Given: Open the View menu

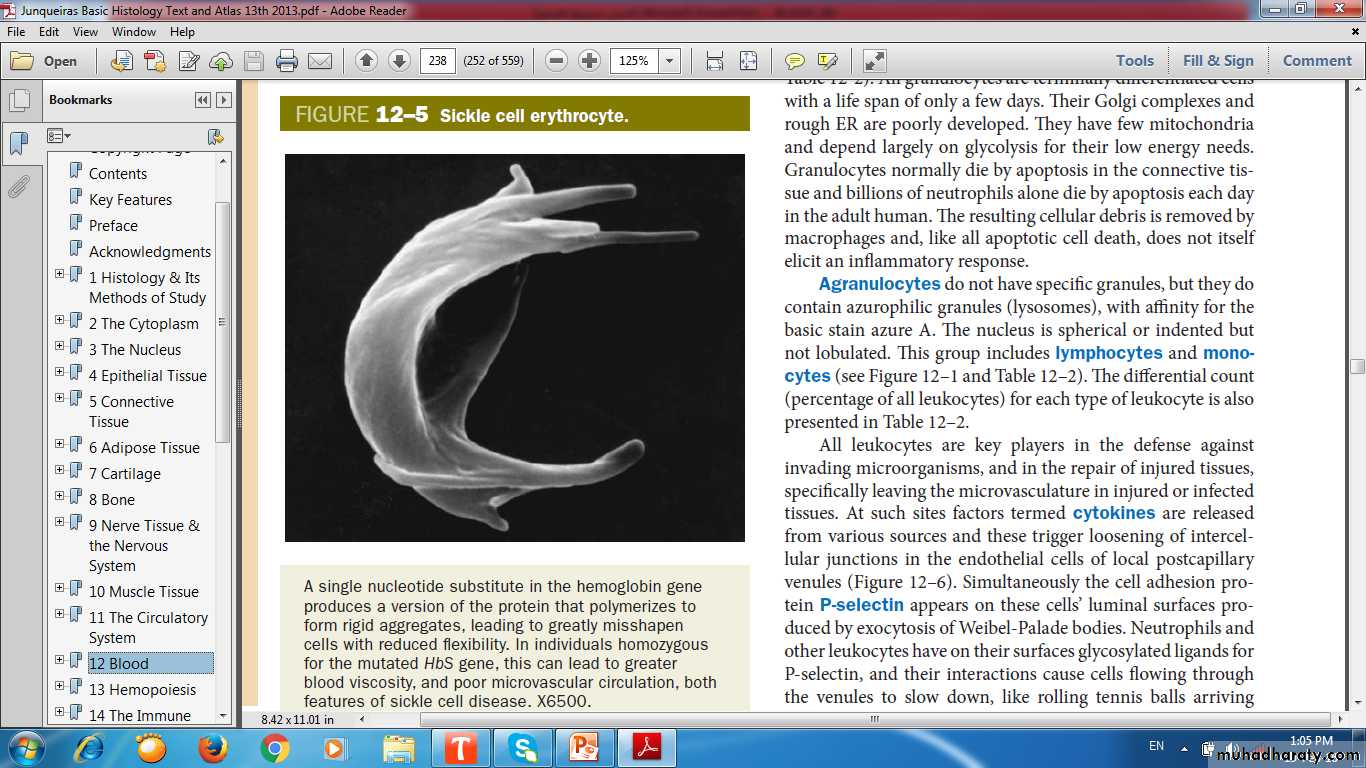Looking at the screenshot, I should pyautogui.click(x=85, y=32).
